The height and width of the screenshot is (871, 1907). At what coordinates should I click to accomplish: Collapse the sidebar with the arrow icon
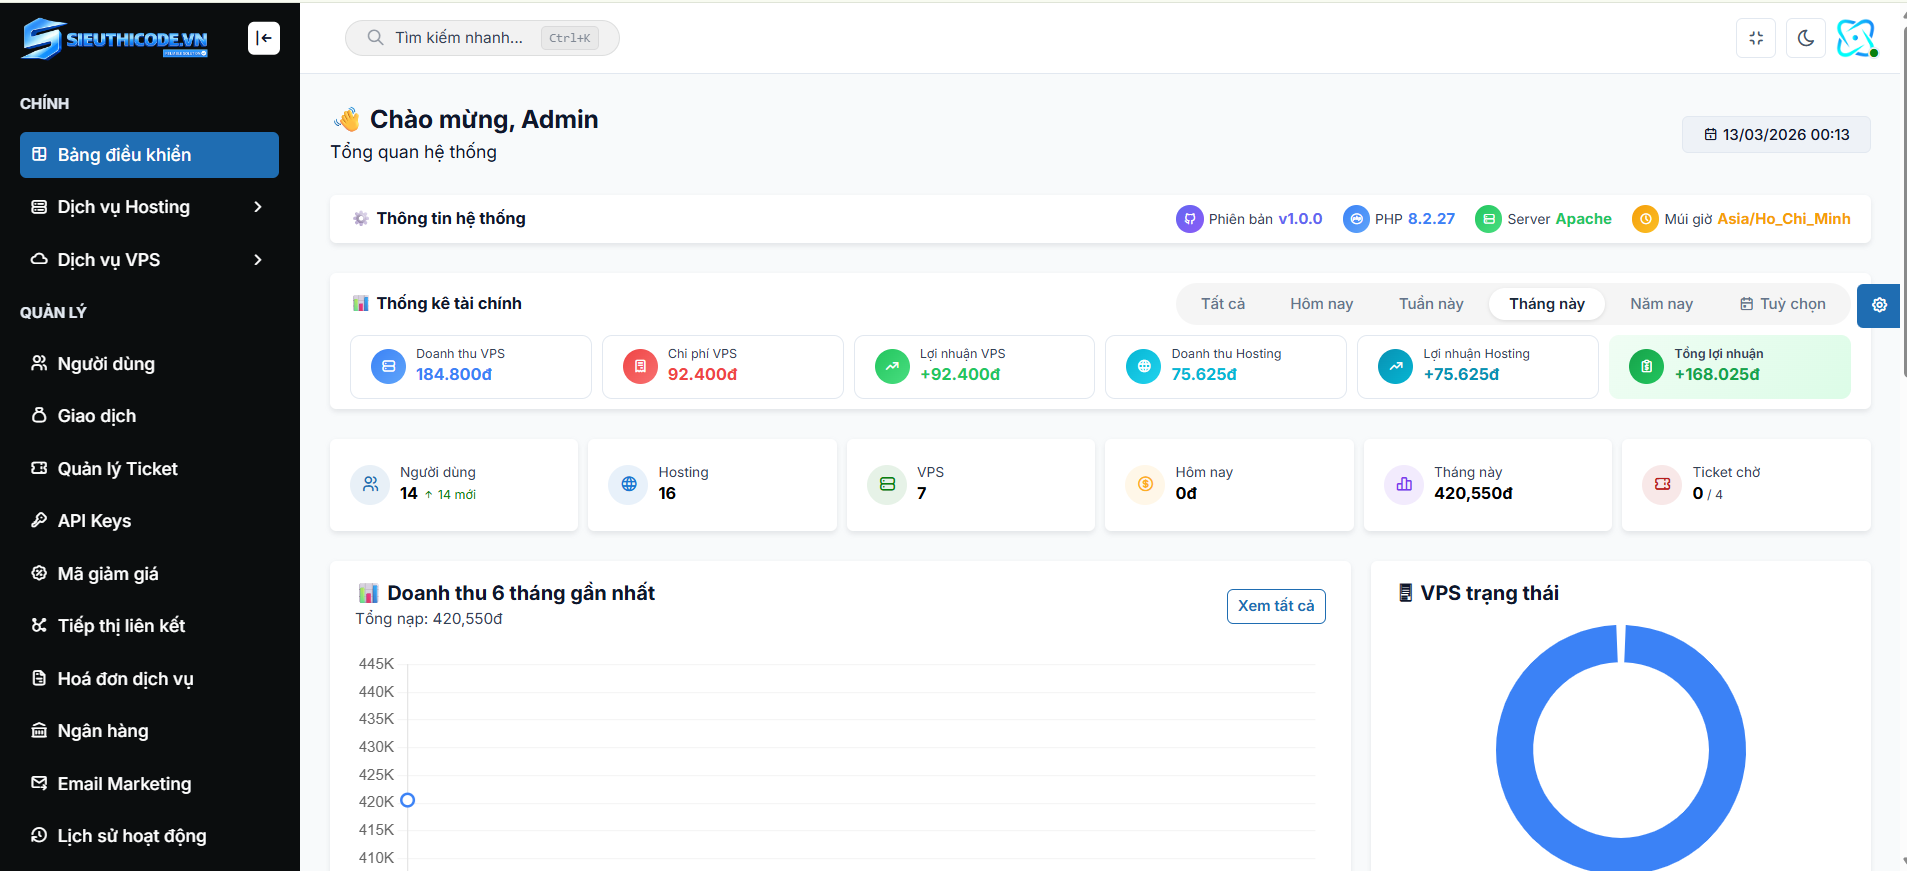click(264, 38)
